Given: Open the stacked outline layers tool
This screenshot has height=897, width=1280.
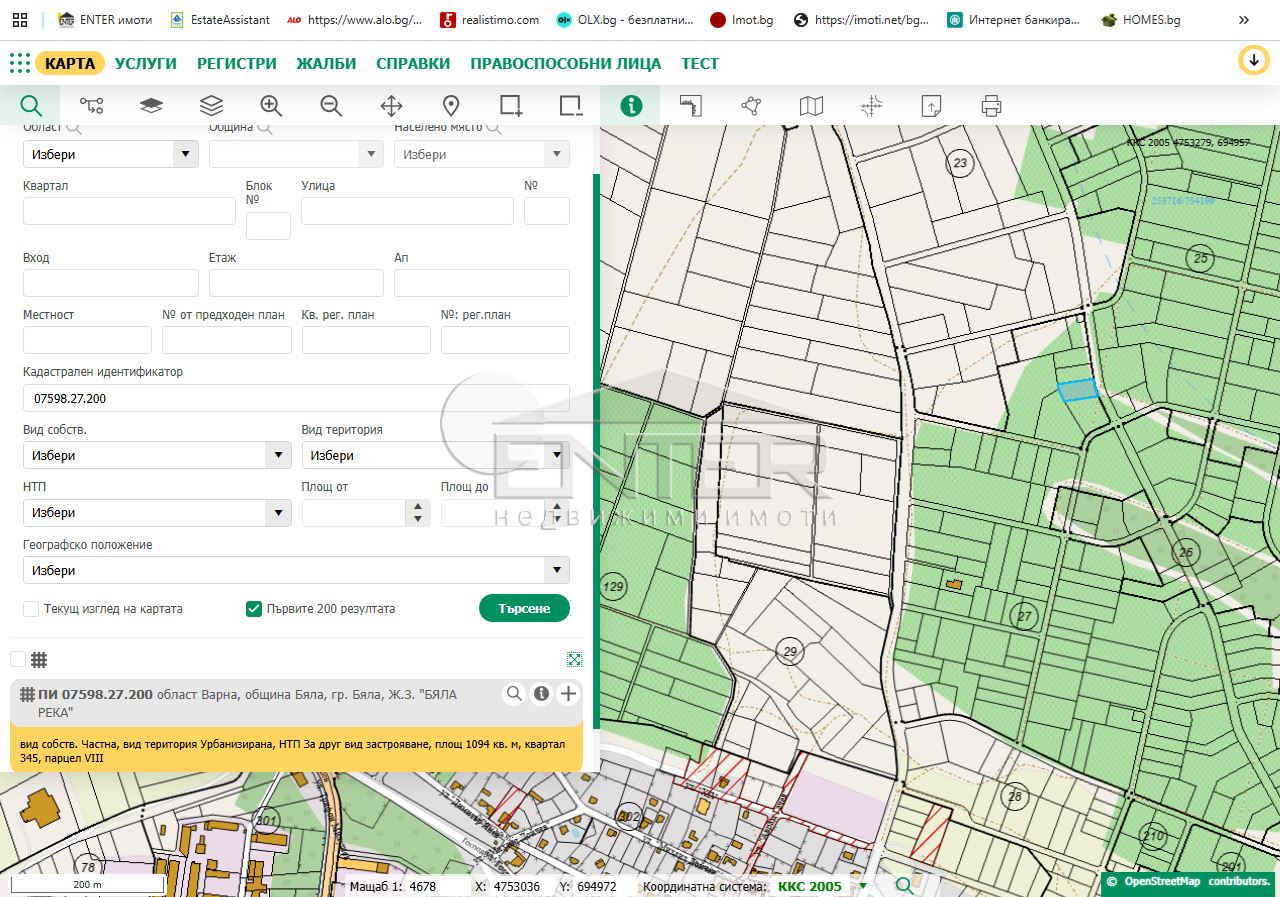Looking at the screenshot, I should 211,105.
